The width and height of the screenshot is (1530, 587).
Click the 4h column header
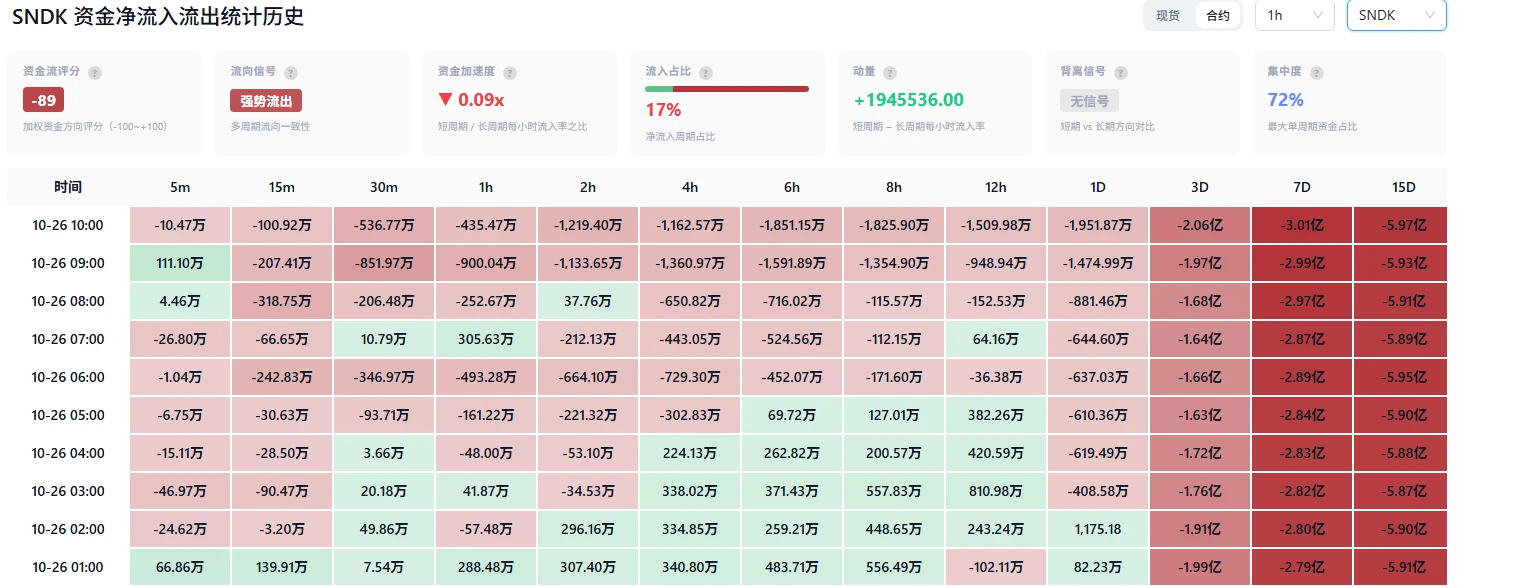point(690,187)
